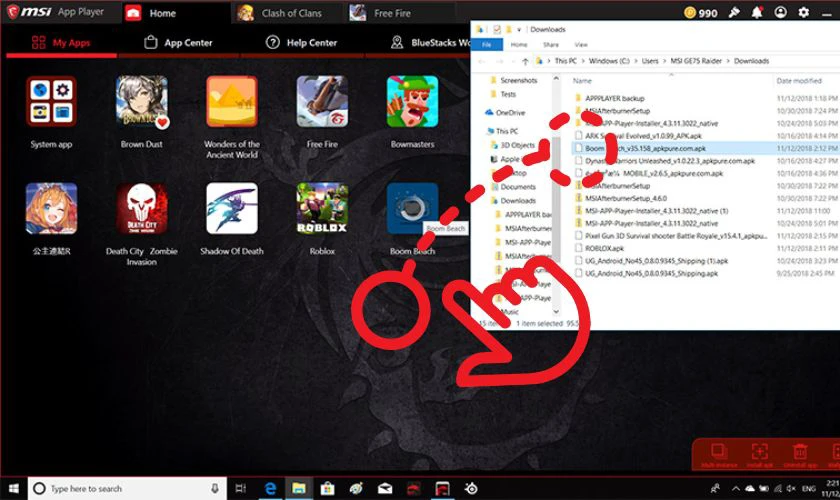
Task: Go up one folder in Explorer
Action: coord(525,61)
